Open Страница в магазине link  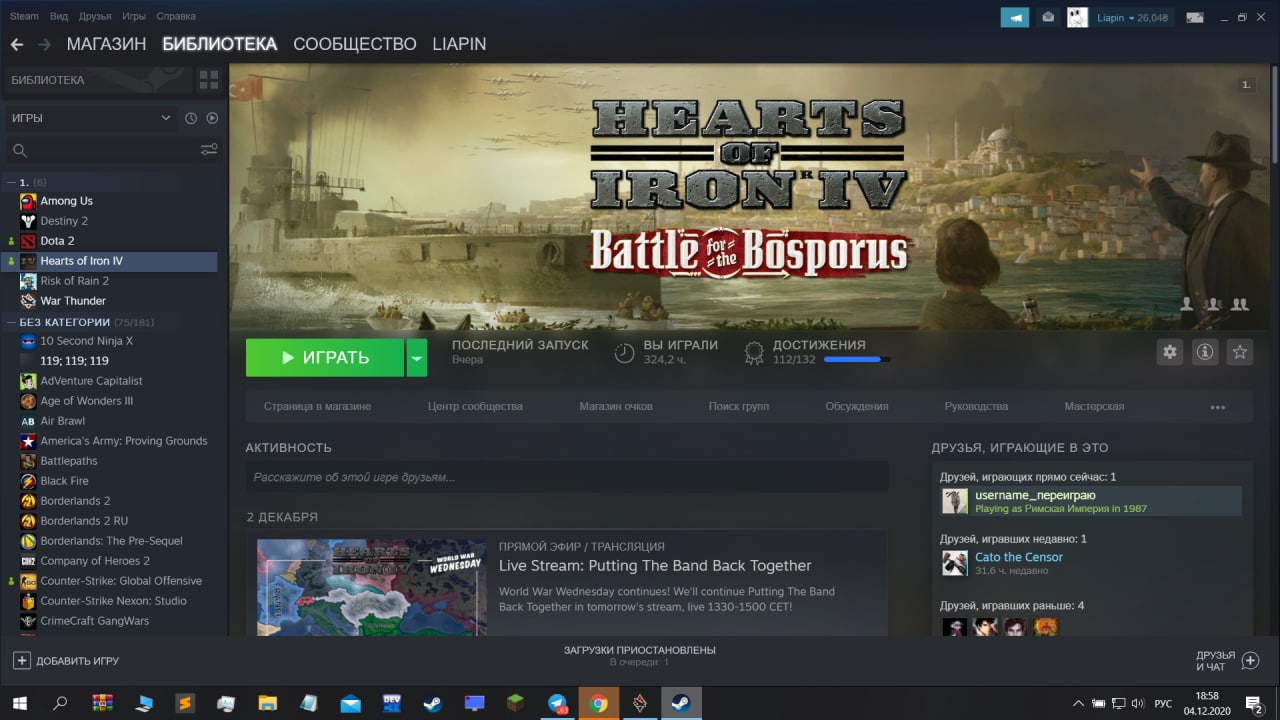pyautogui.click(x=317, y=407)
